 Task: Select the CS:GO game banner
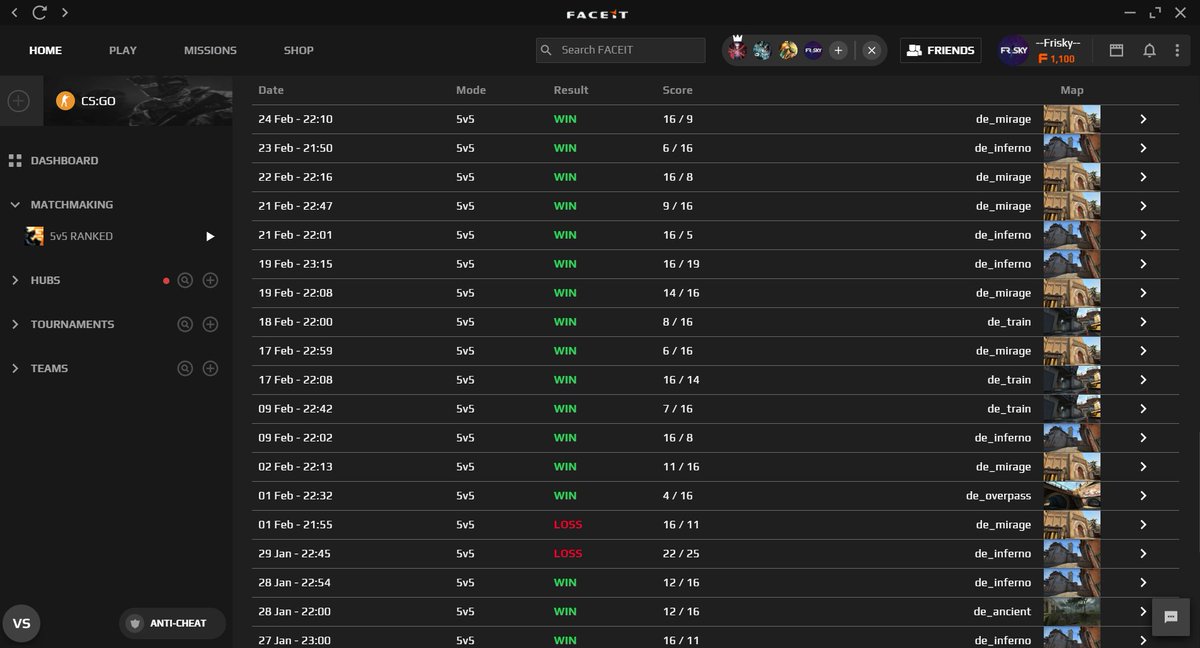tap(137, 101)
